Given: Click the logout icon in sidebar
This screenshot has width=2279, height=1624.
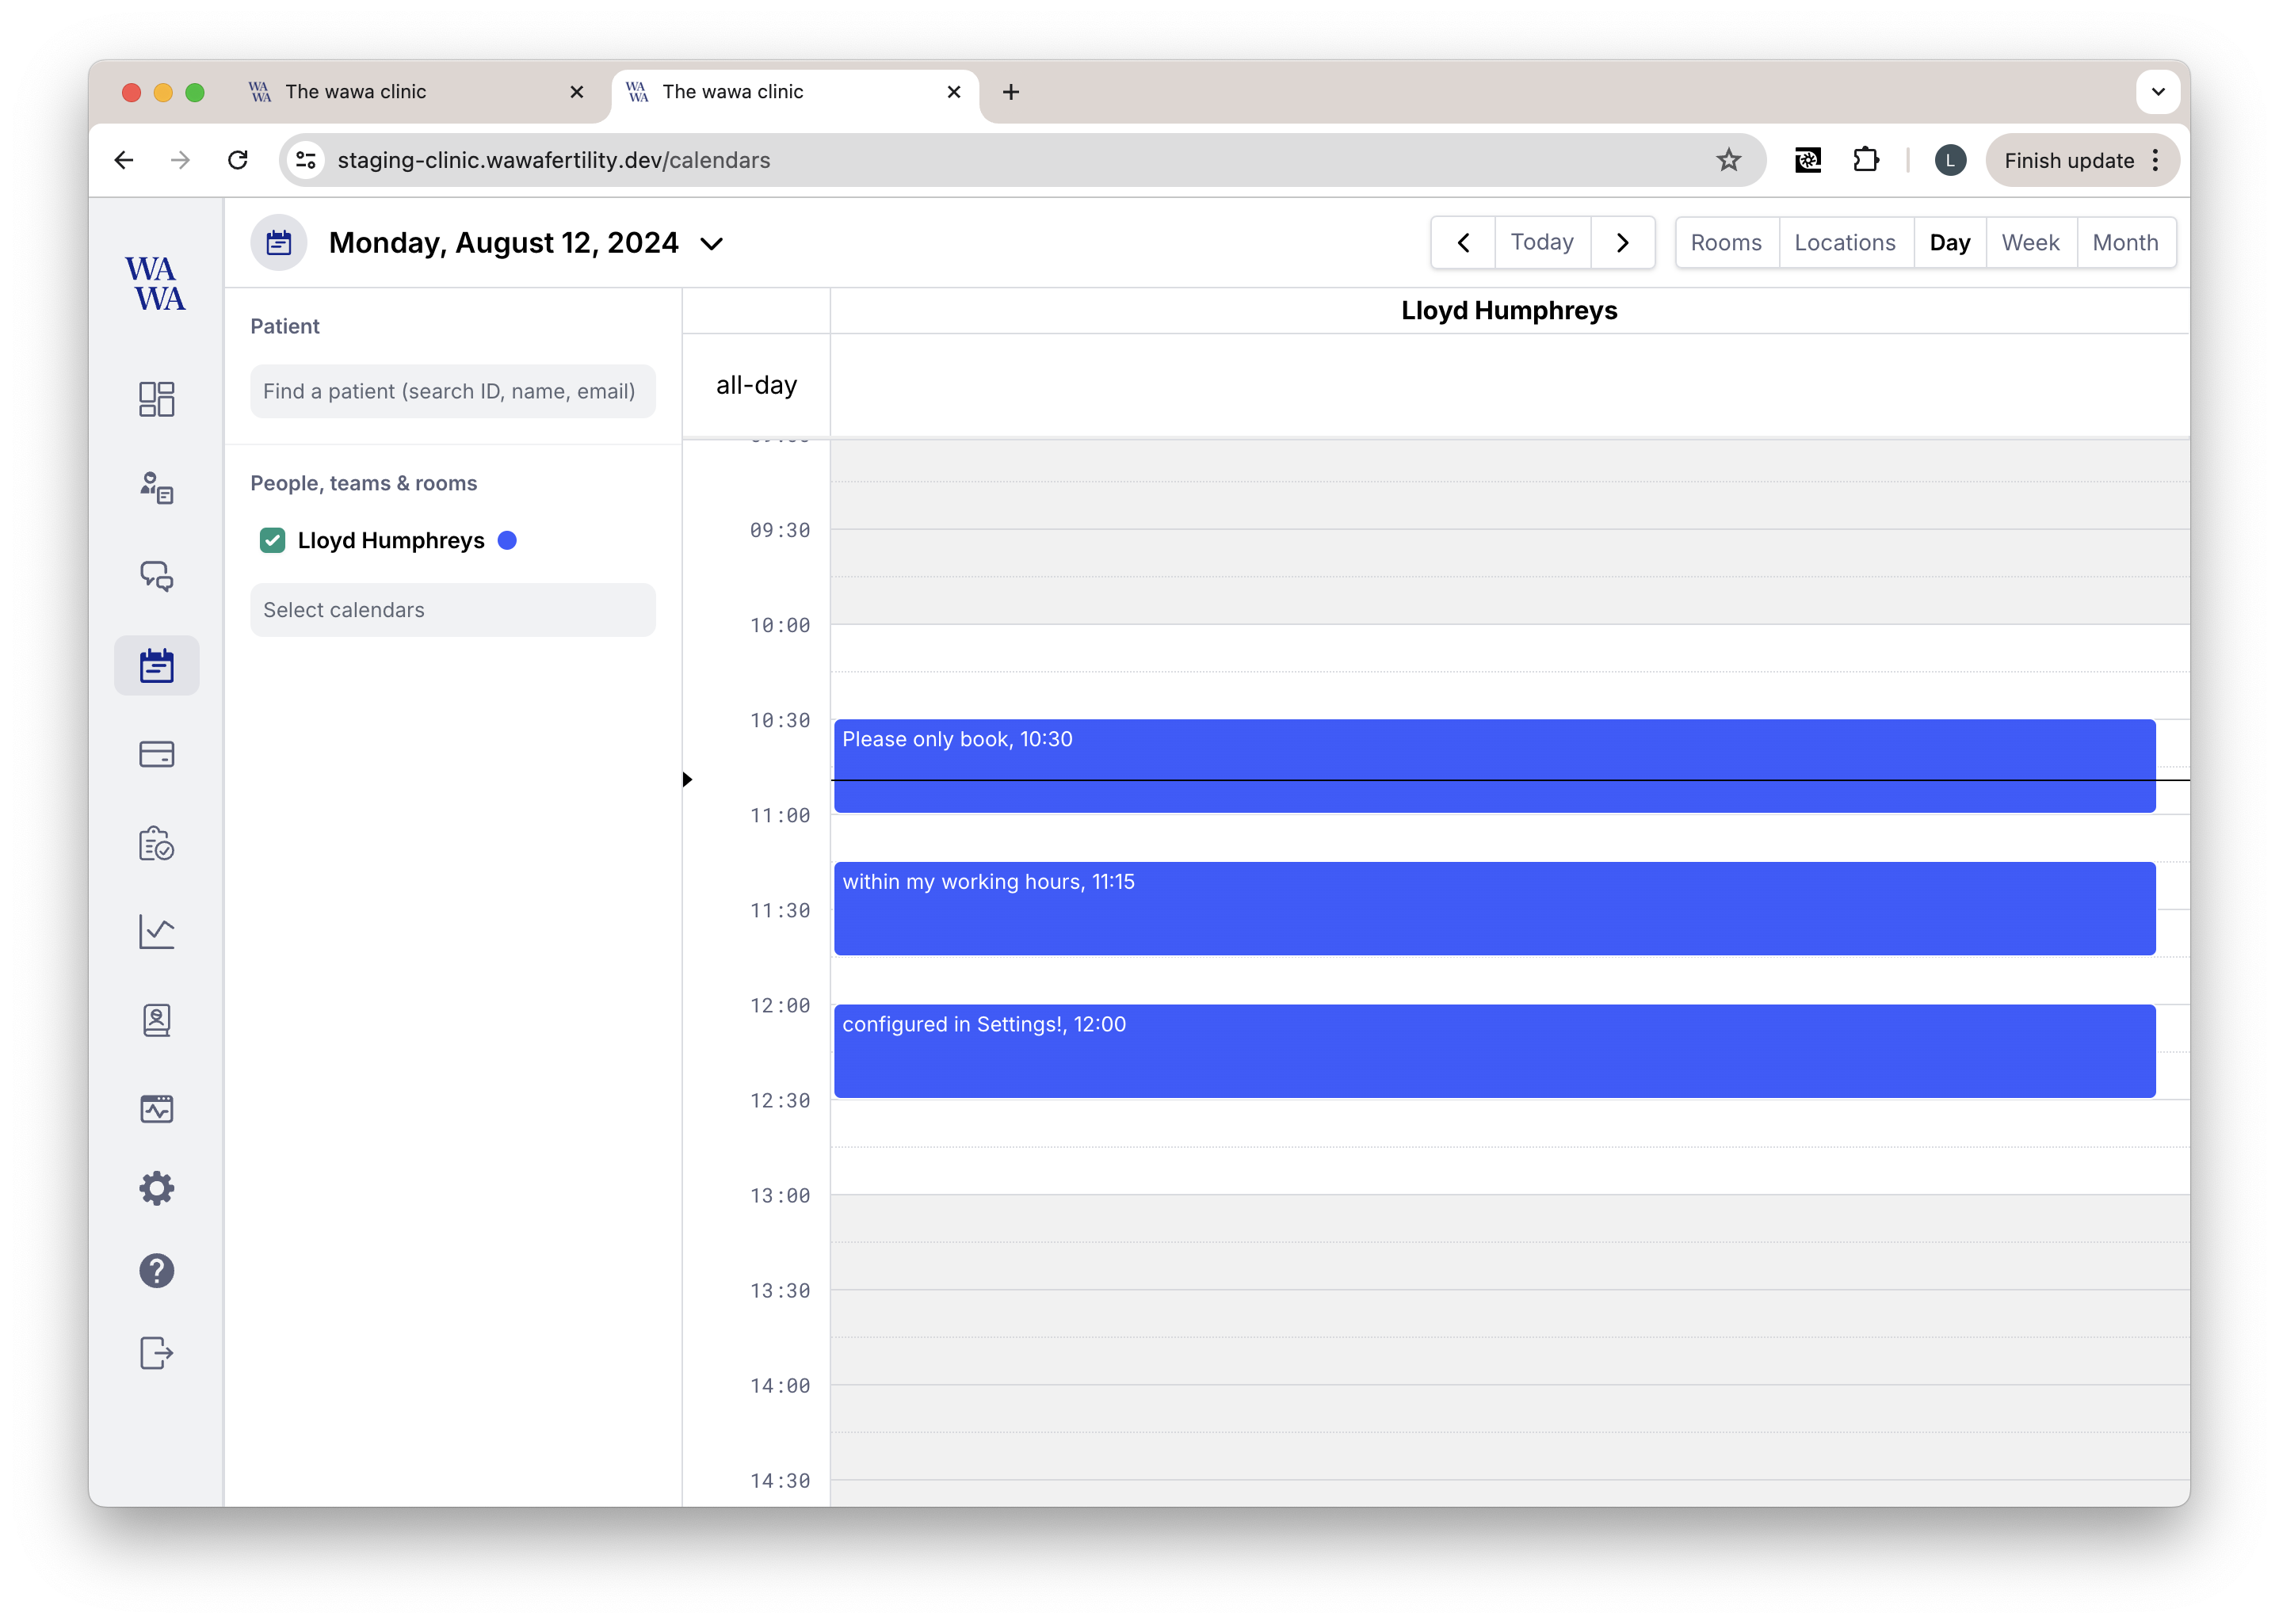Looking at the screenshot, I should 156,1353.
